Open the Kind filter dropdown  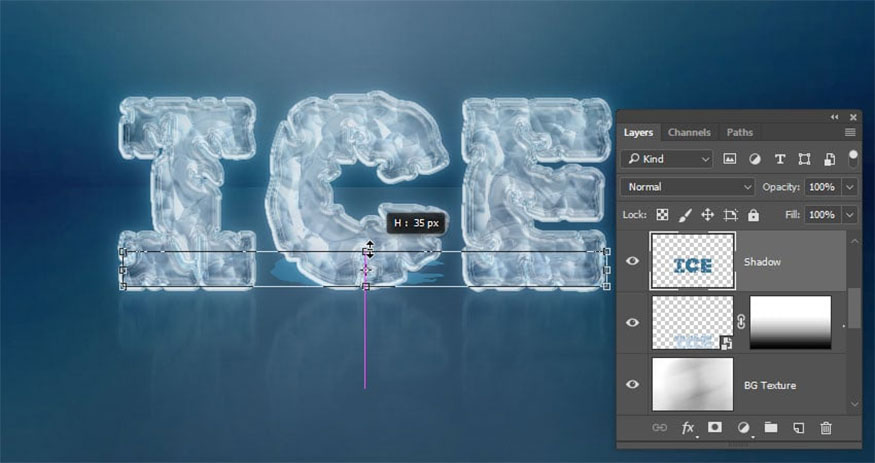click(x=667, y=159)
